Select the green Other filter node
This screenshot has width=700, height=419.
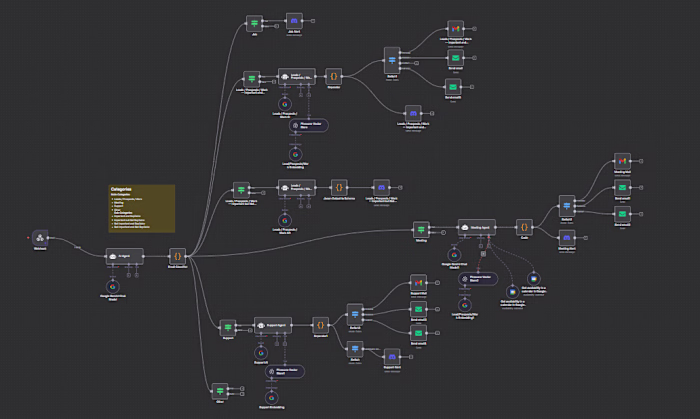tap(220, 391)
